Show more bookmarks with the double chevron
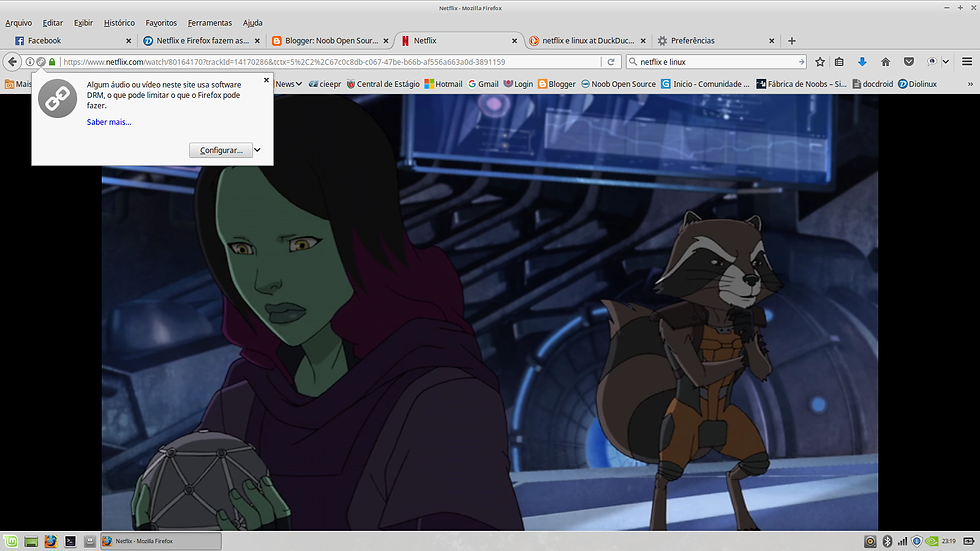The image size is (980, 551). (970, 84)
